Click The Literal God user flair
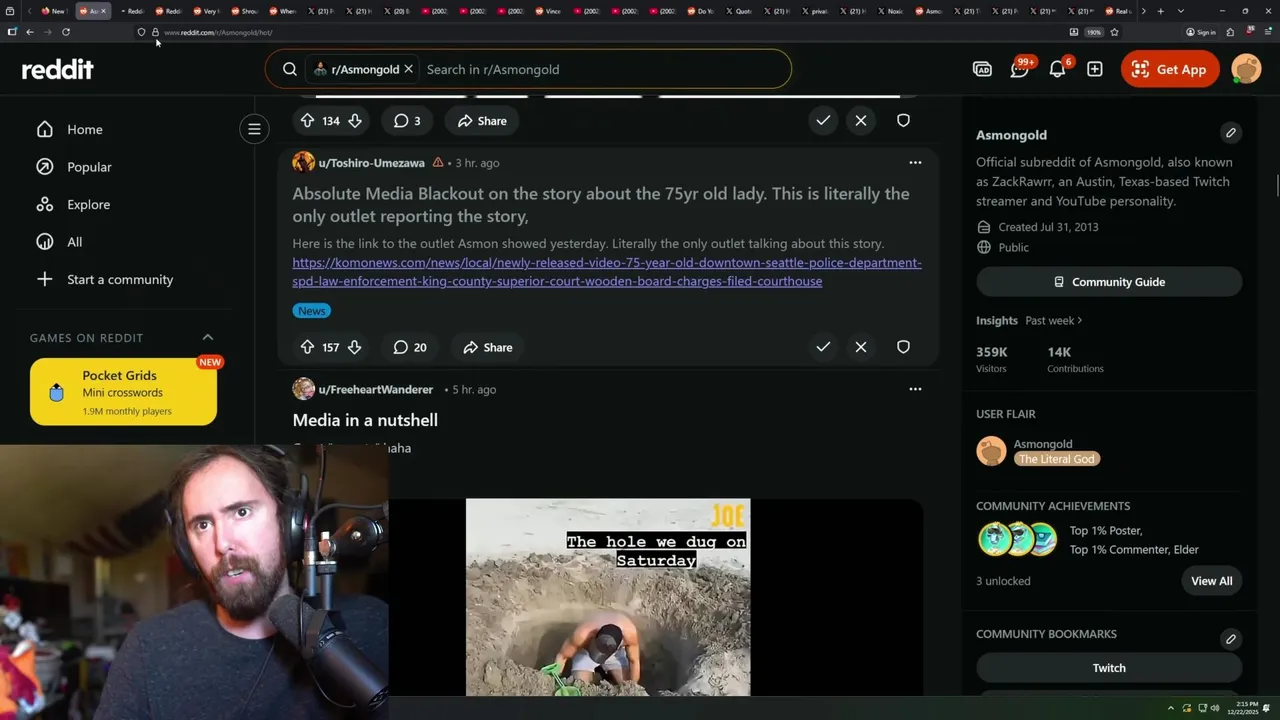 (x=1057, y=459)
